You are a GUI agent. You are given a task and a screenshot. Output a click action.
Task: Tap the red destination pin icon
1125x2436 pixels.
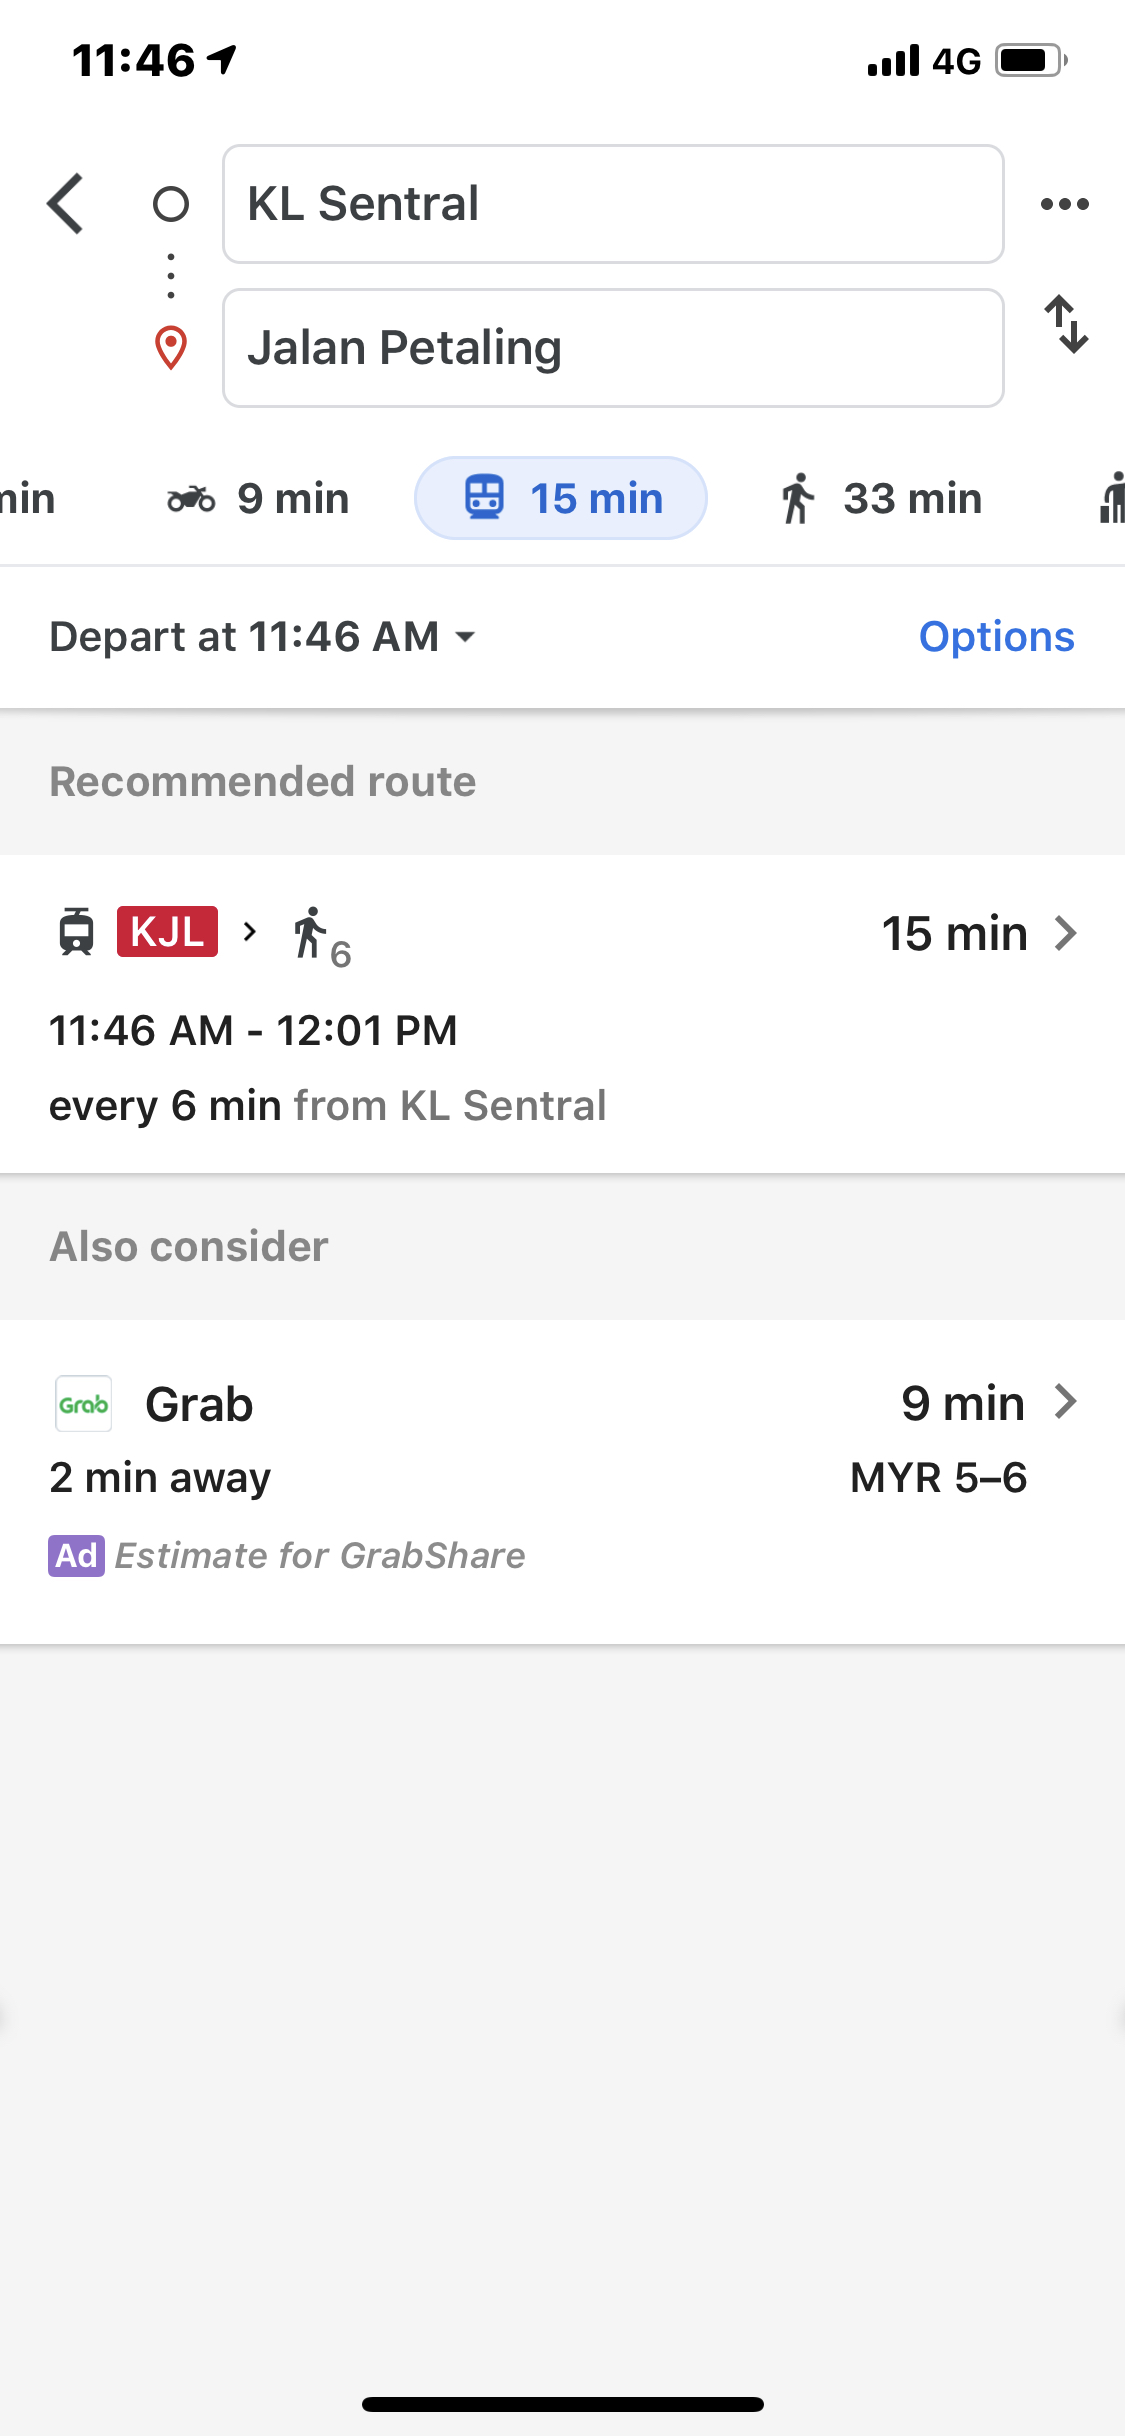tap(171, 348)
